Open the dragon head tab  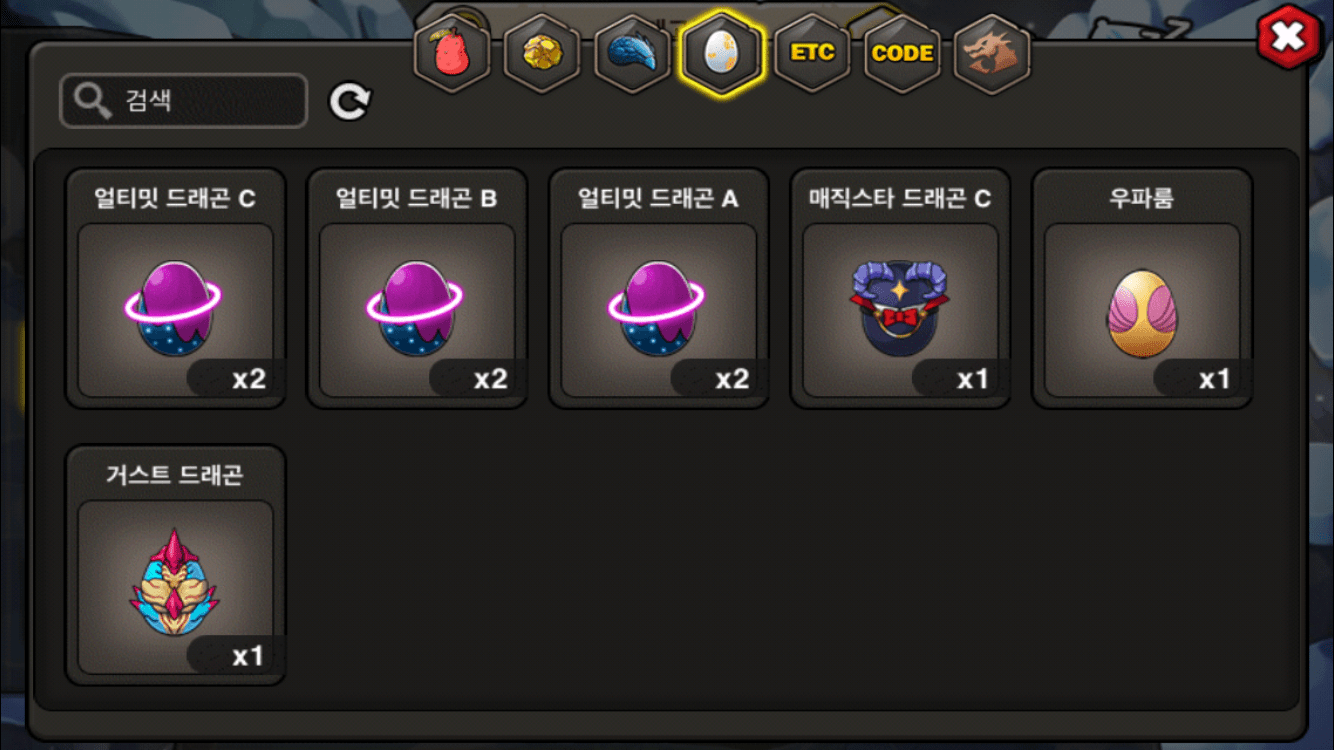[x=991, y=53]
